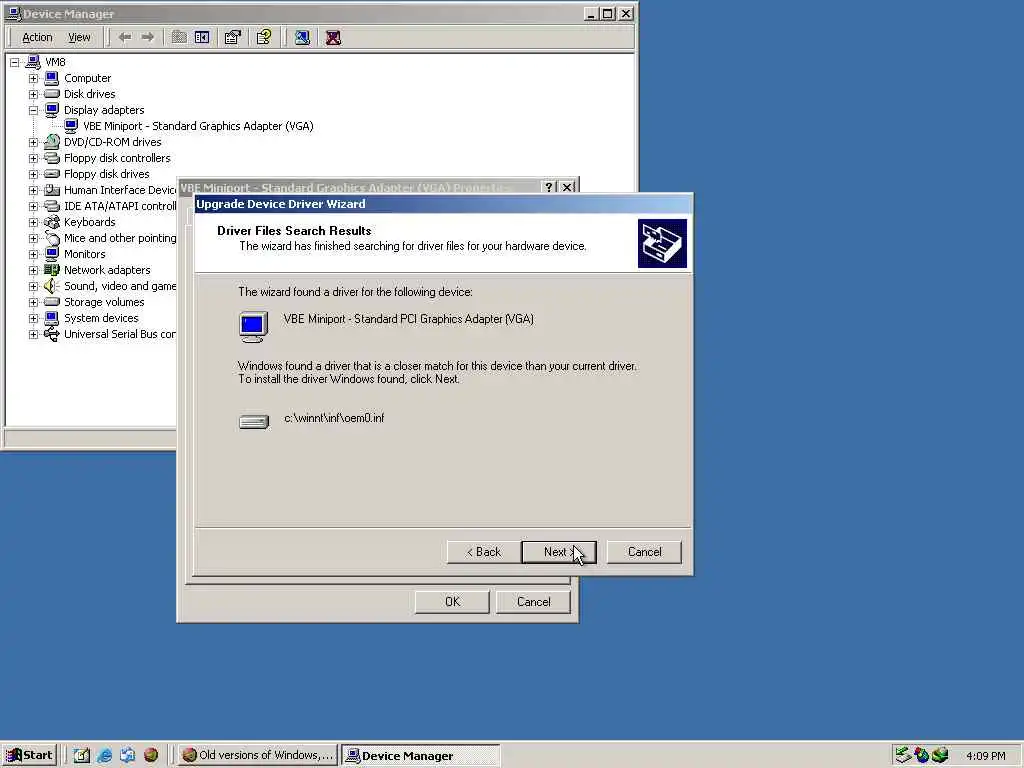The image size is (1024, 768).
Task: Select the Universal Serial Bus icon
Action: pos(52,334)
